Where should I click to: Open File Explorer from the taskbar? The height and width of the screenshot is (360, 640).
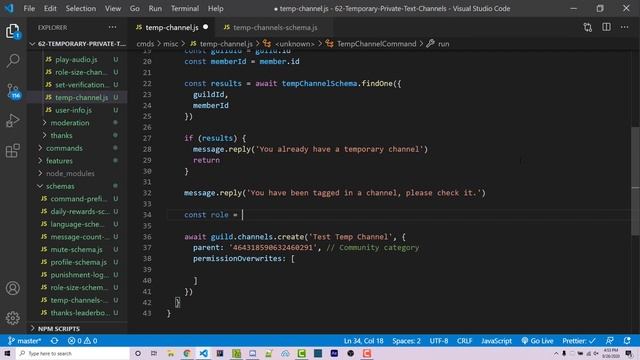tap(171, 353)
